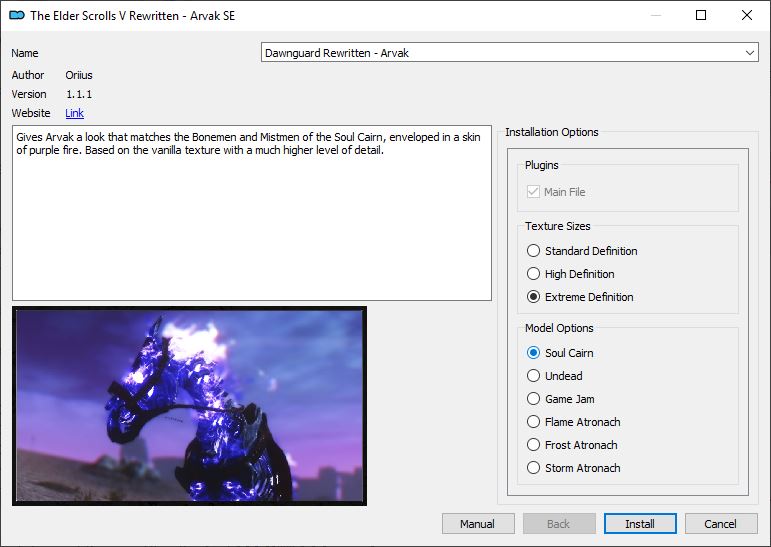771x547 pixels.
Task: Click the Install button
Action: coord(640,524)
